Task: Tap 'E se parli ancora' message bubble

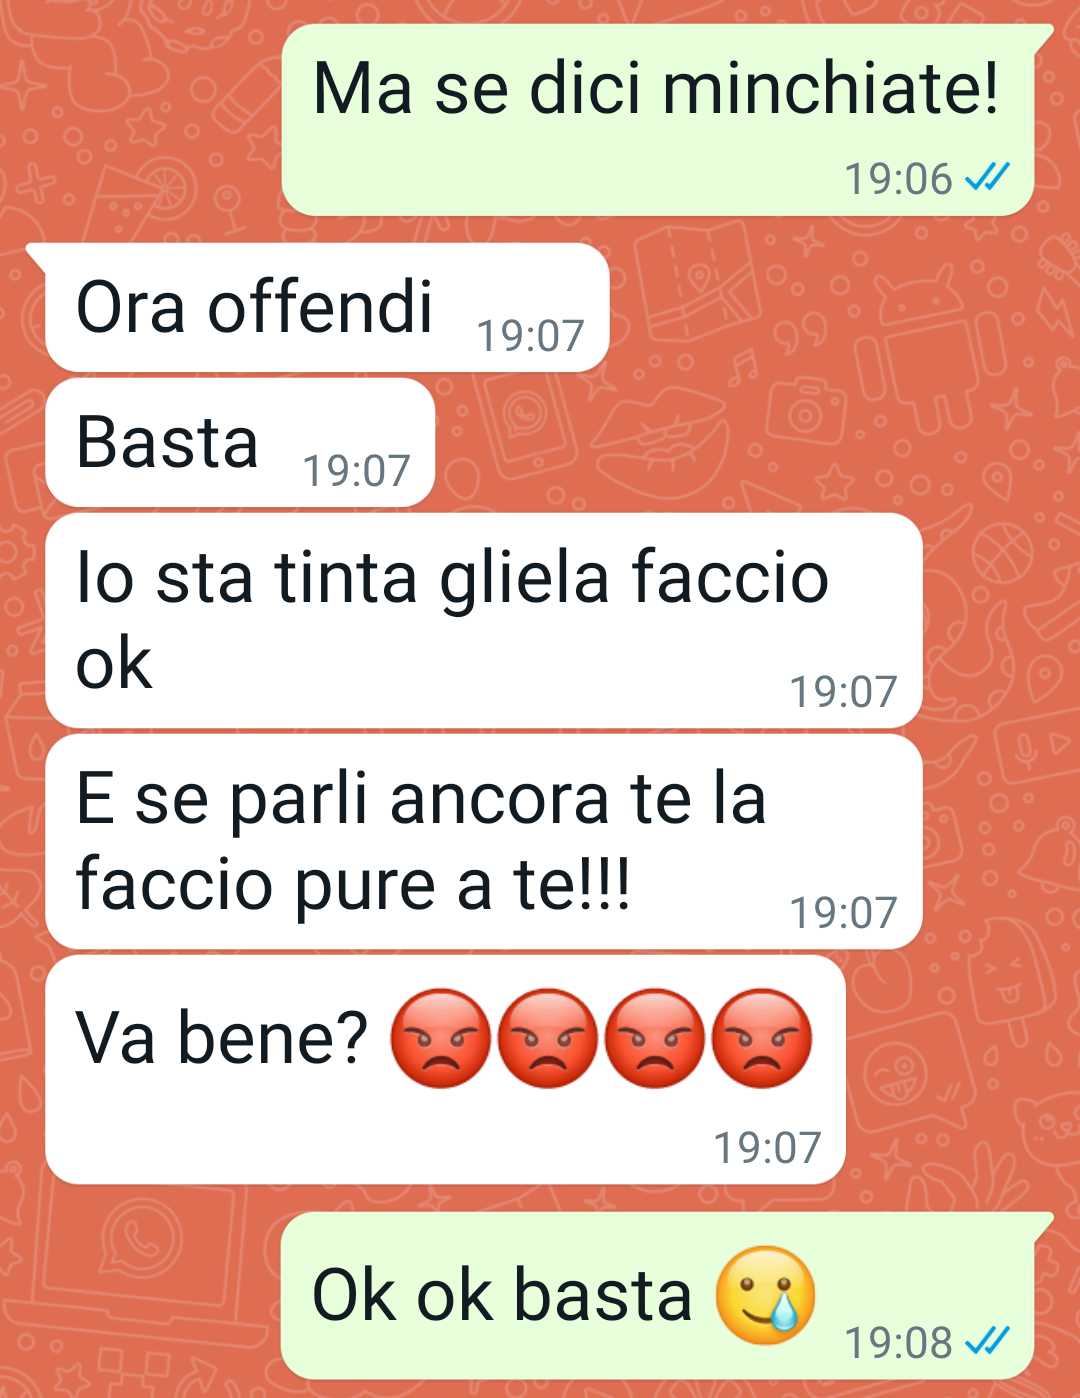Action: [x=483, y=842]
